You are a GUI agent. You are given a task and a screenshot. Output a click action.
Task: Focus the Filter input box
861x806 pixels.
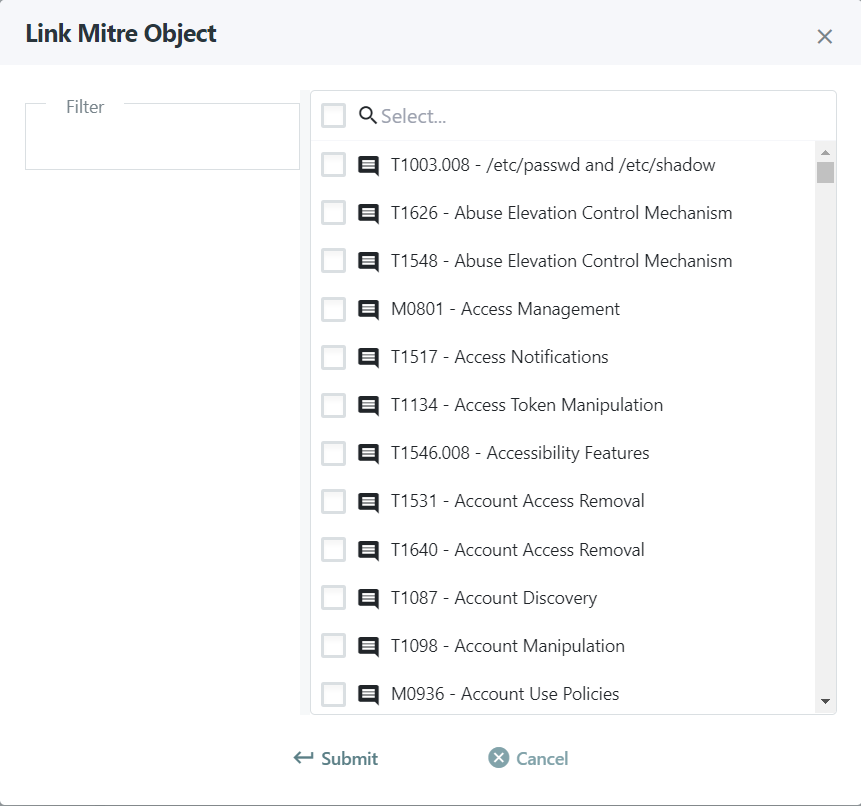click(x=162, y=136)
